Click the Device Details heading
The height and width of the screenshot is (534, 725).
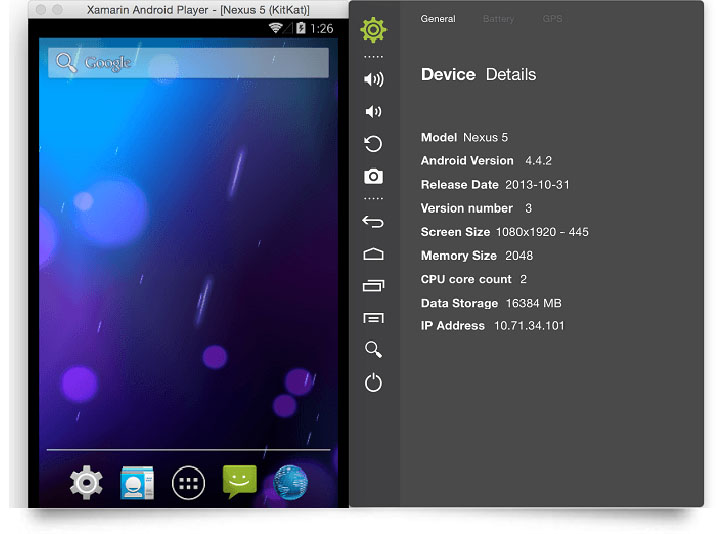478,74
